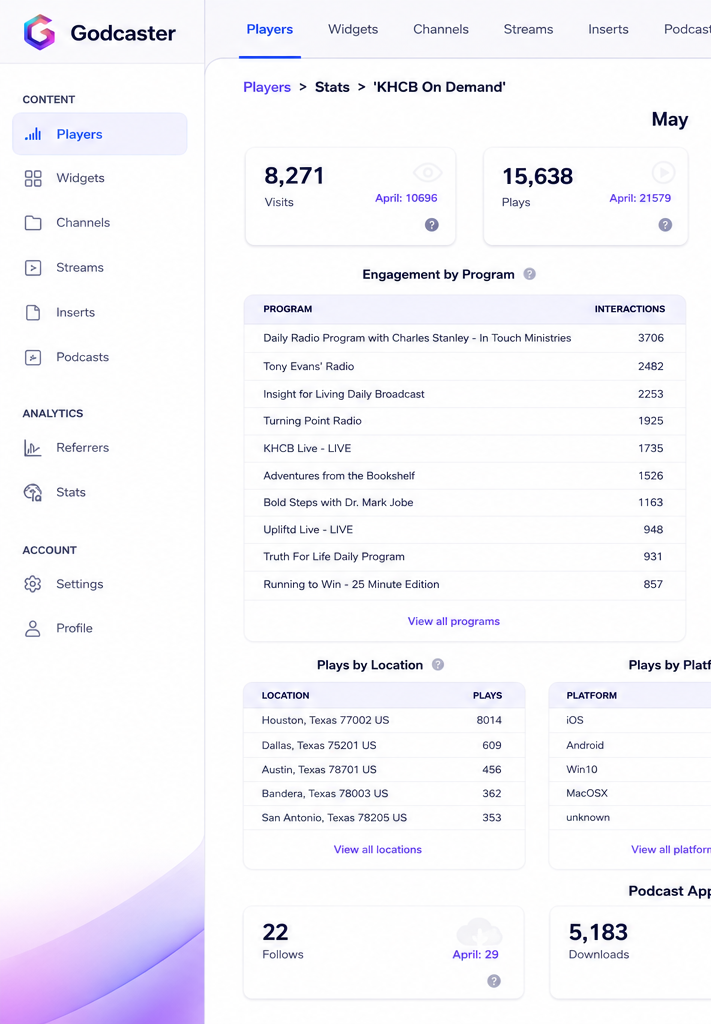Screen dimensions: 711x1024
Task: Click the Settings gear icon in sidebar
Action: click(33, 584)
